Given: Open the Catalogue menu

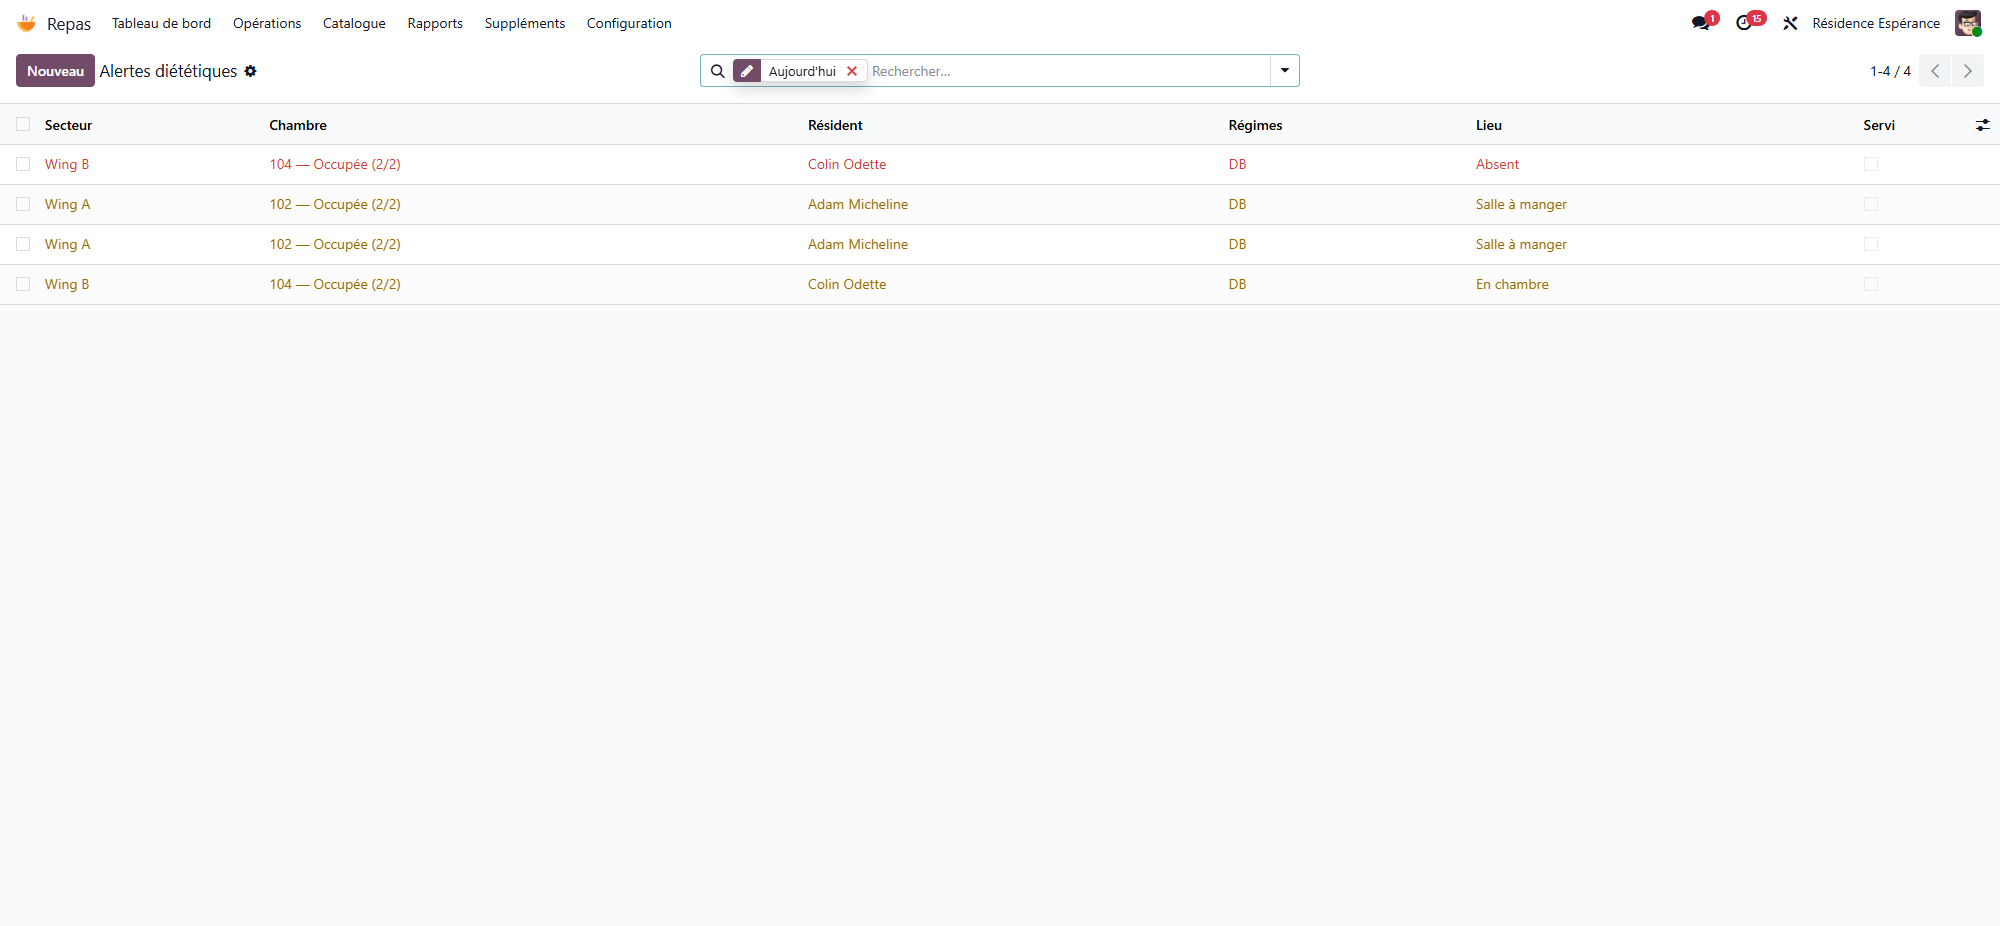Looking at the screenshot, I should 354,23.
